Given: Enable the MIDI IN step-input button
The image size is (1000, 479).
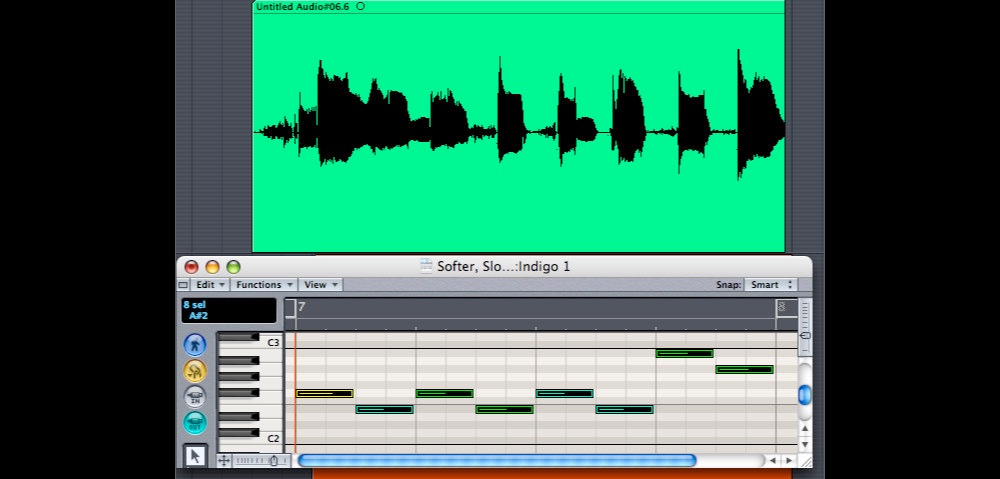Looking at the screenshot, I should click(195, 397).
